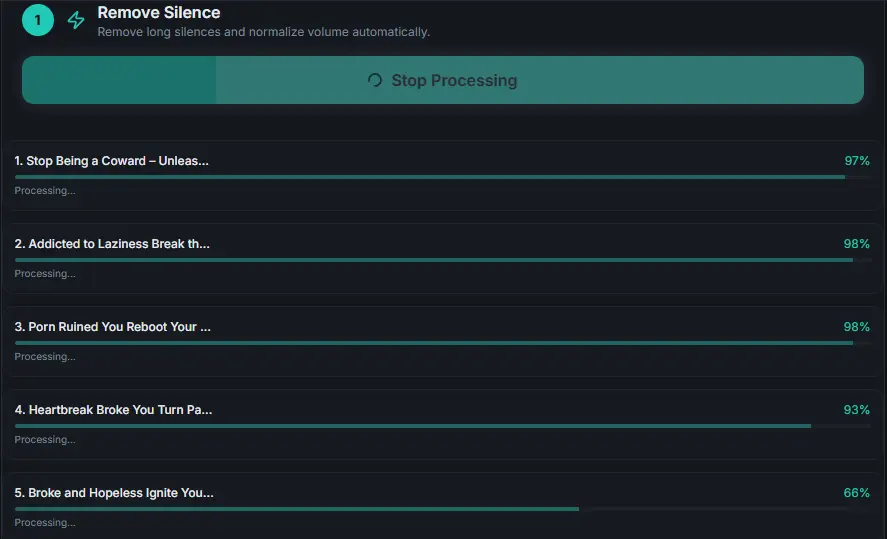The width and height of the screenshot is (887, 539).
Task: Click the 98% value for Addicted to Laziness
Action: point(856,244)
